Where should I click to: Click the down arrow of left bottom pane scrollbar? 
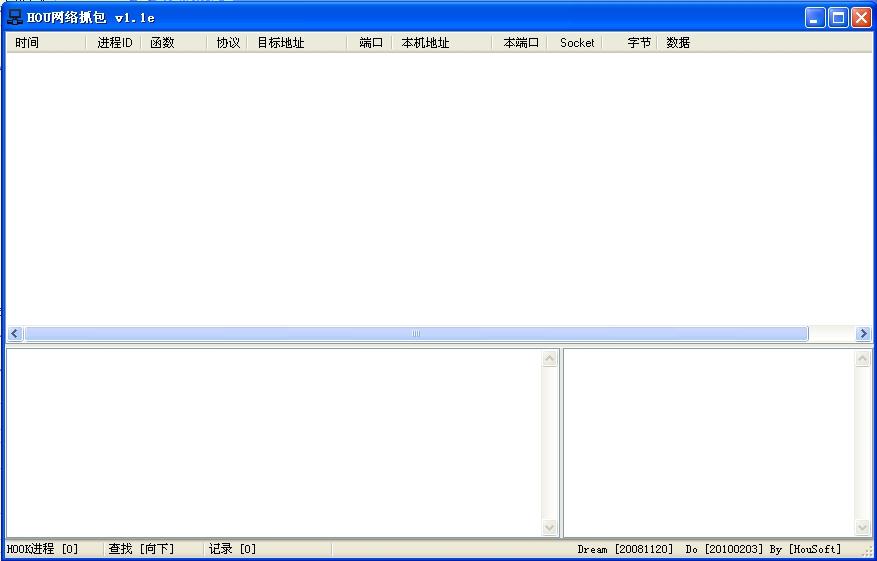pos(550,527)
